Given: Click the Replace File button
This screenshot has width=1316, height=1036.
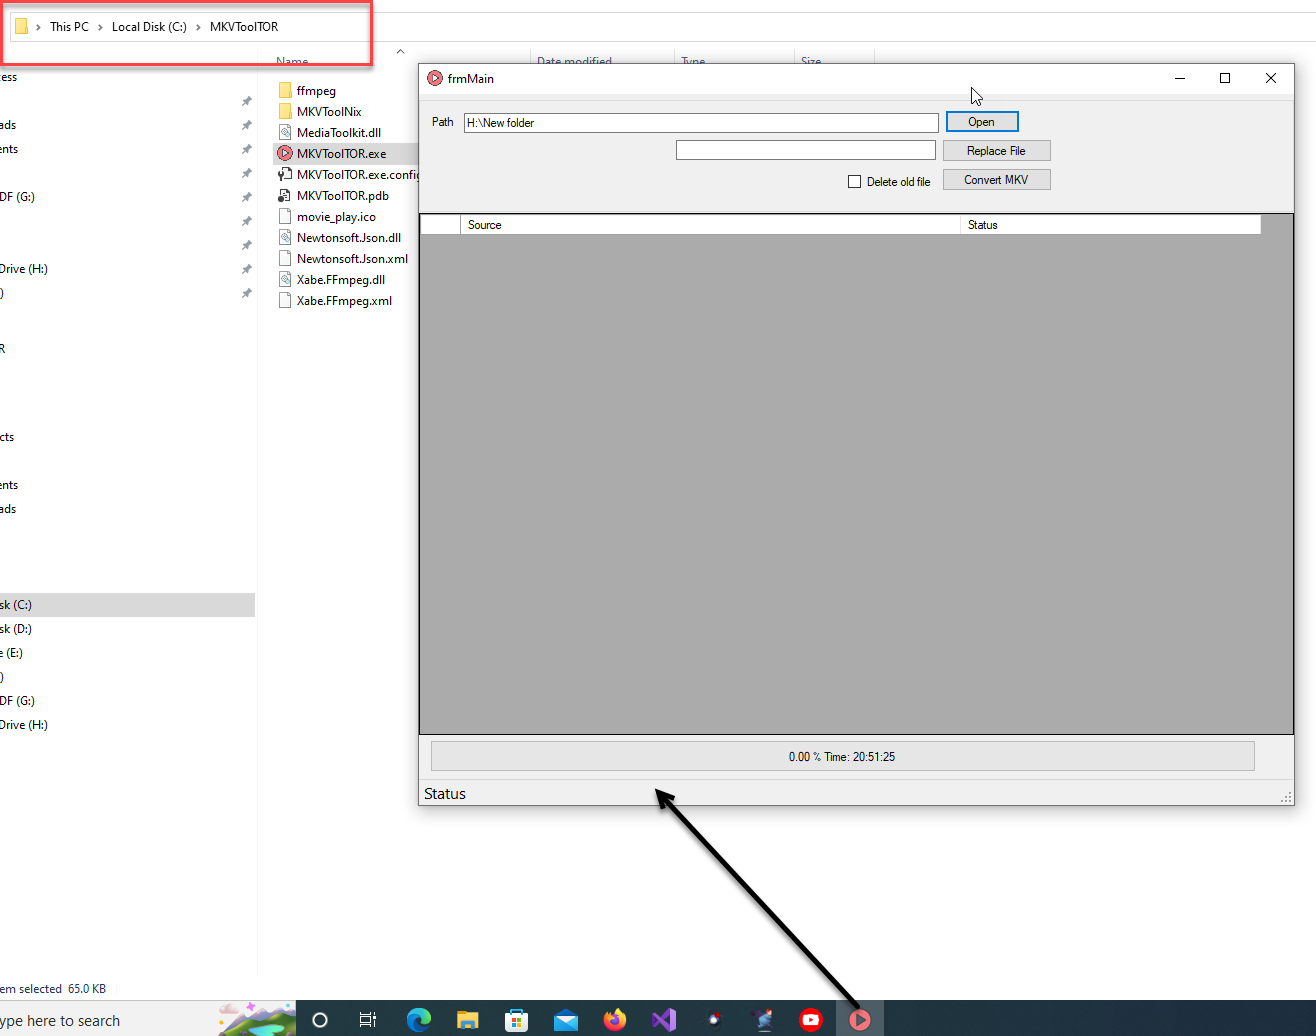Looking at the screenshot, I should click(996, 151).
